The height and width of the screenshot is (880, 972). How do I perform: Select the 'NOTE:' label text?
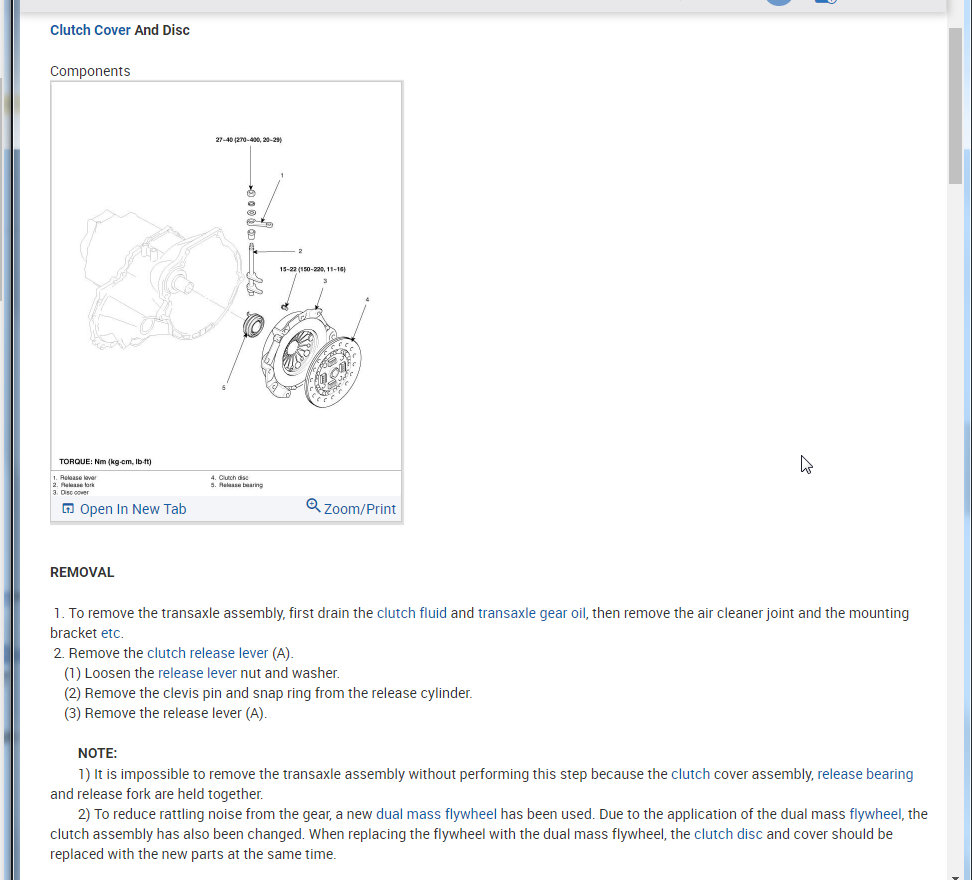click(x=97, y=753)
